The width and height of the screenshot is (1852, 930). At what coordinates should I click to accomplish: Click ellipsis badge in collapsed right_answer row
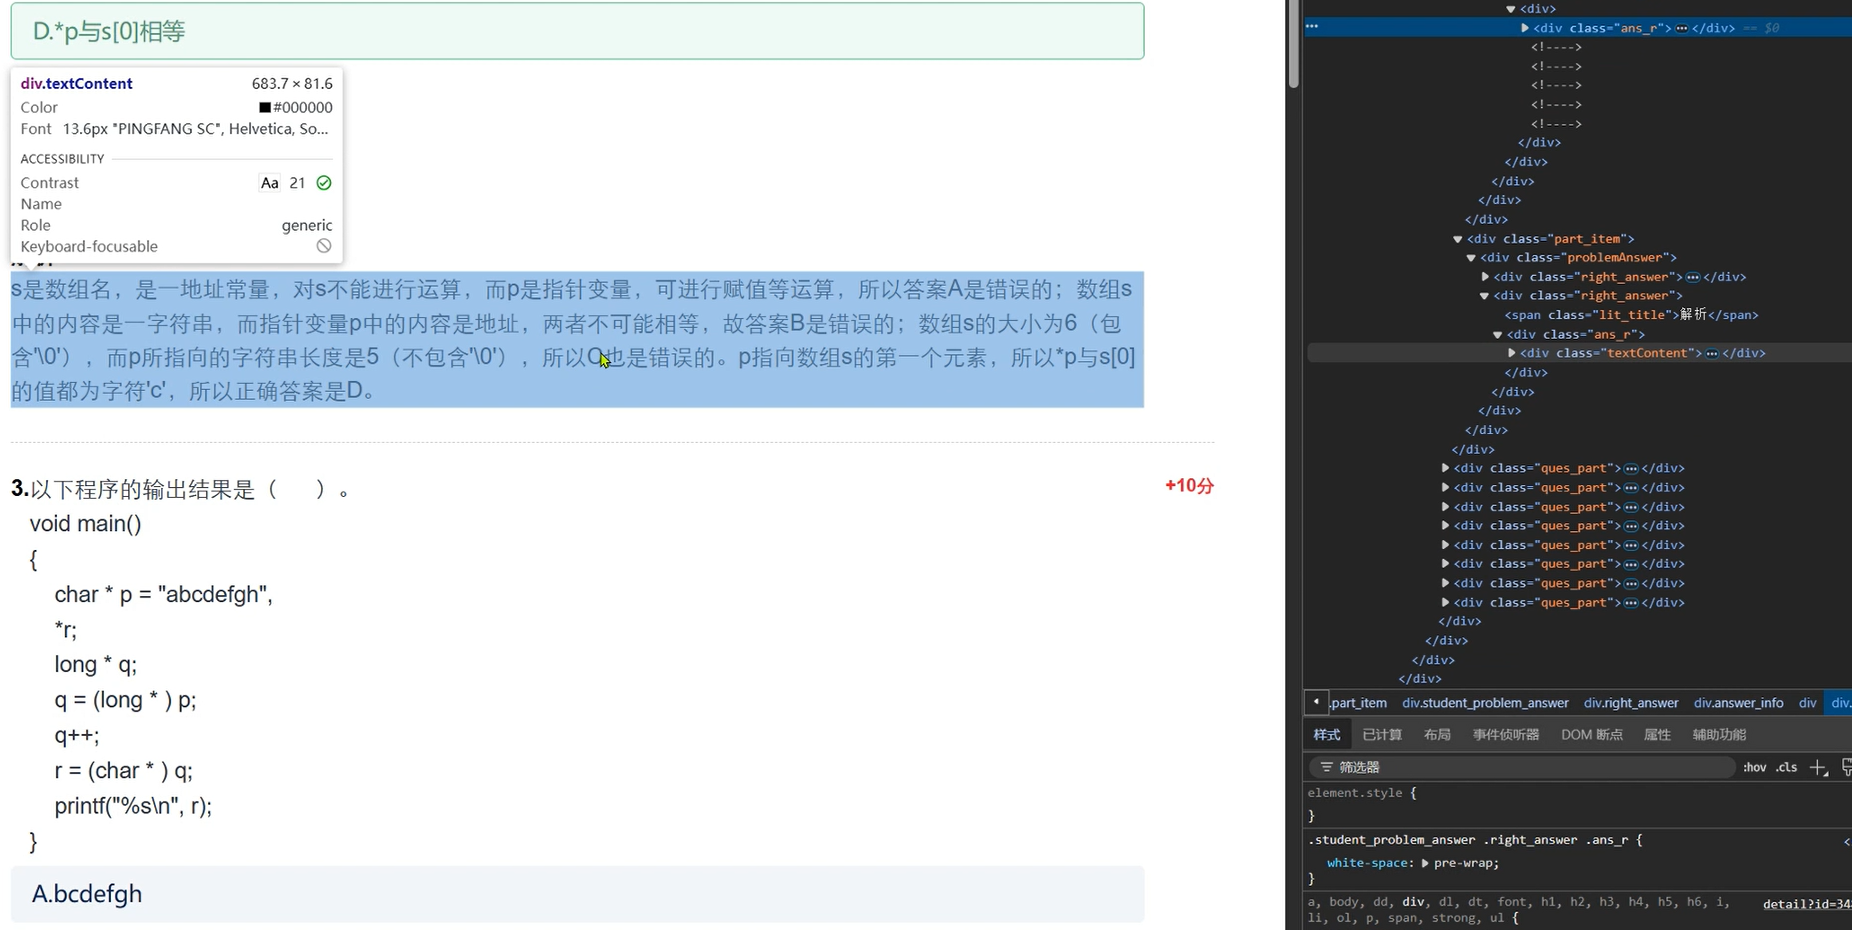pos(1693,277)
